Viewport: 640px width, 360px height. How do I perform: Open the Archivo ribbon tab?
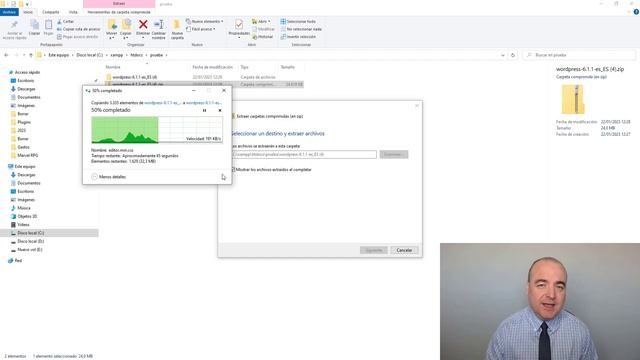(x=9, y=12)
